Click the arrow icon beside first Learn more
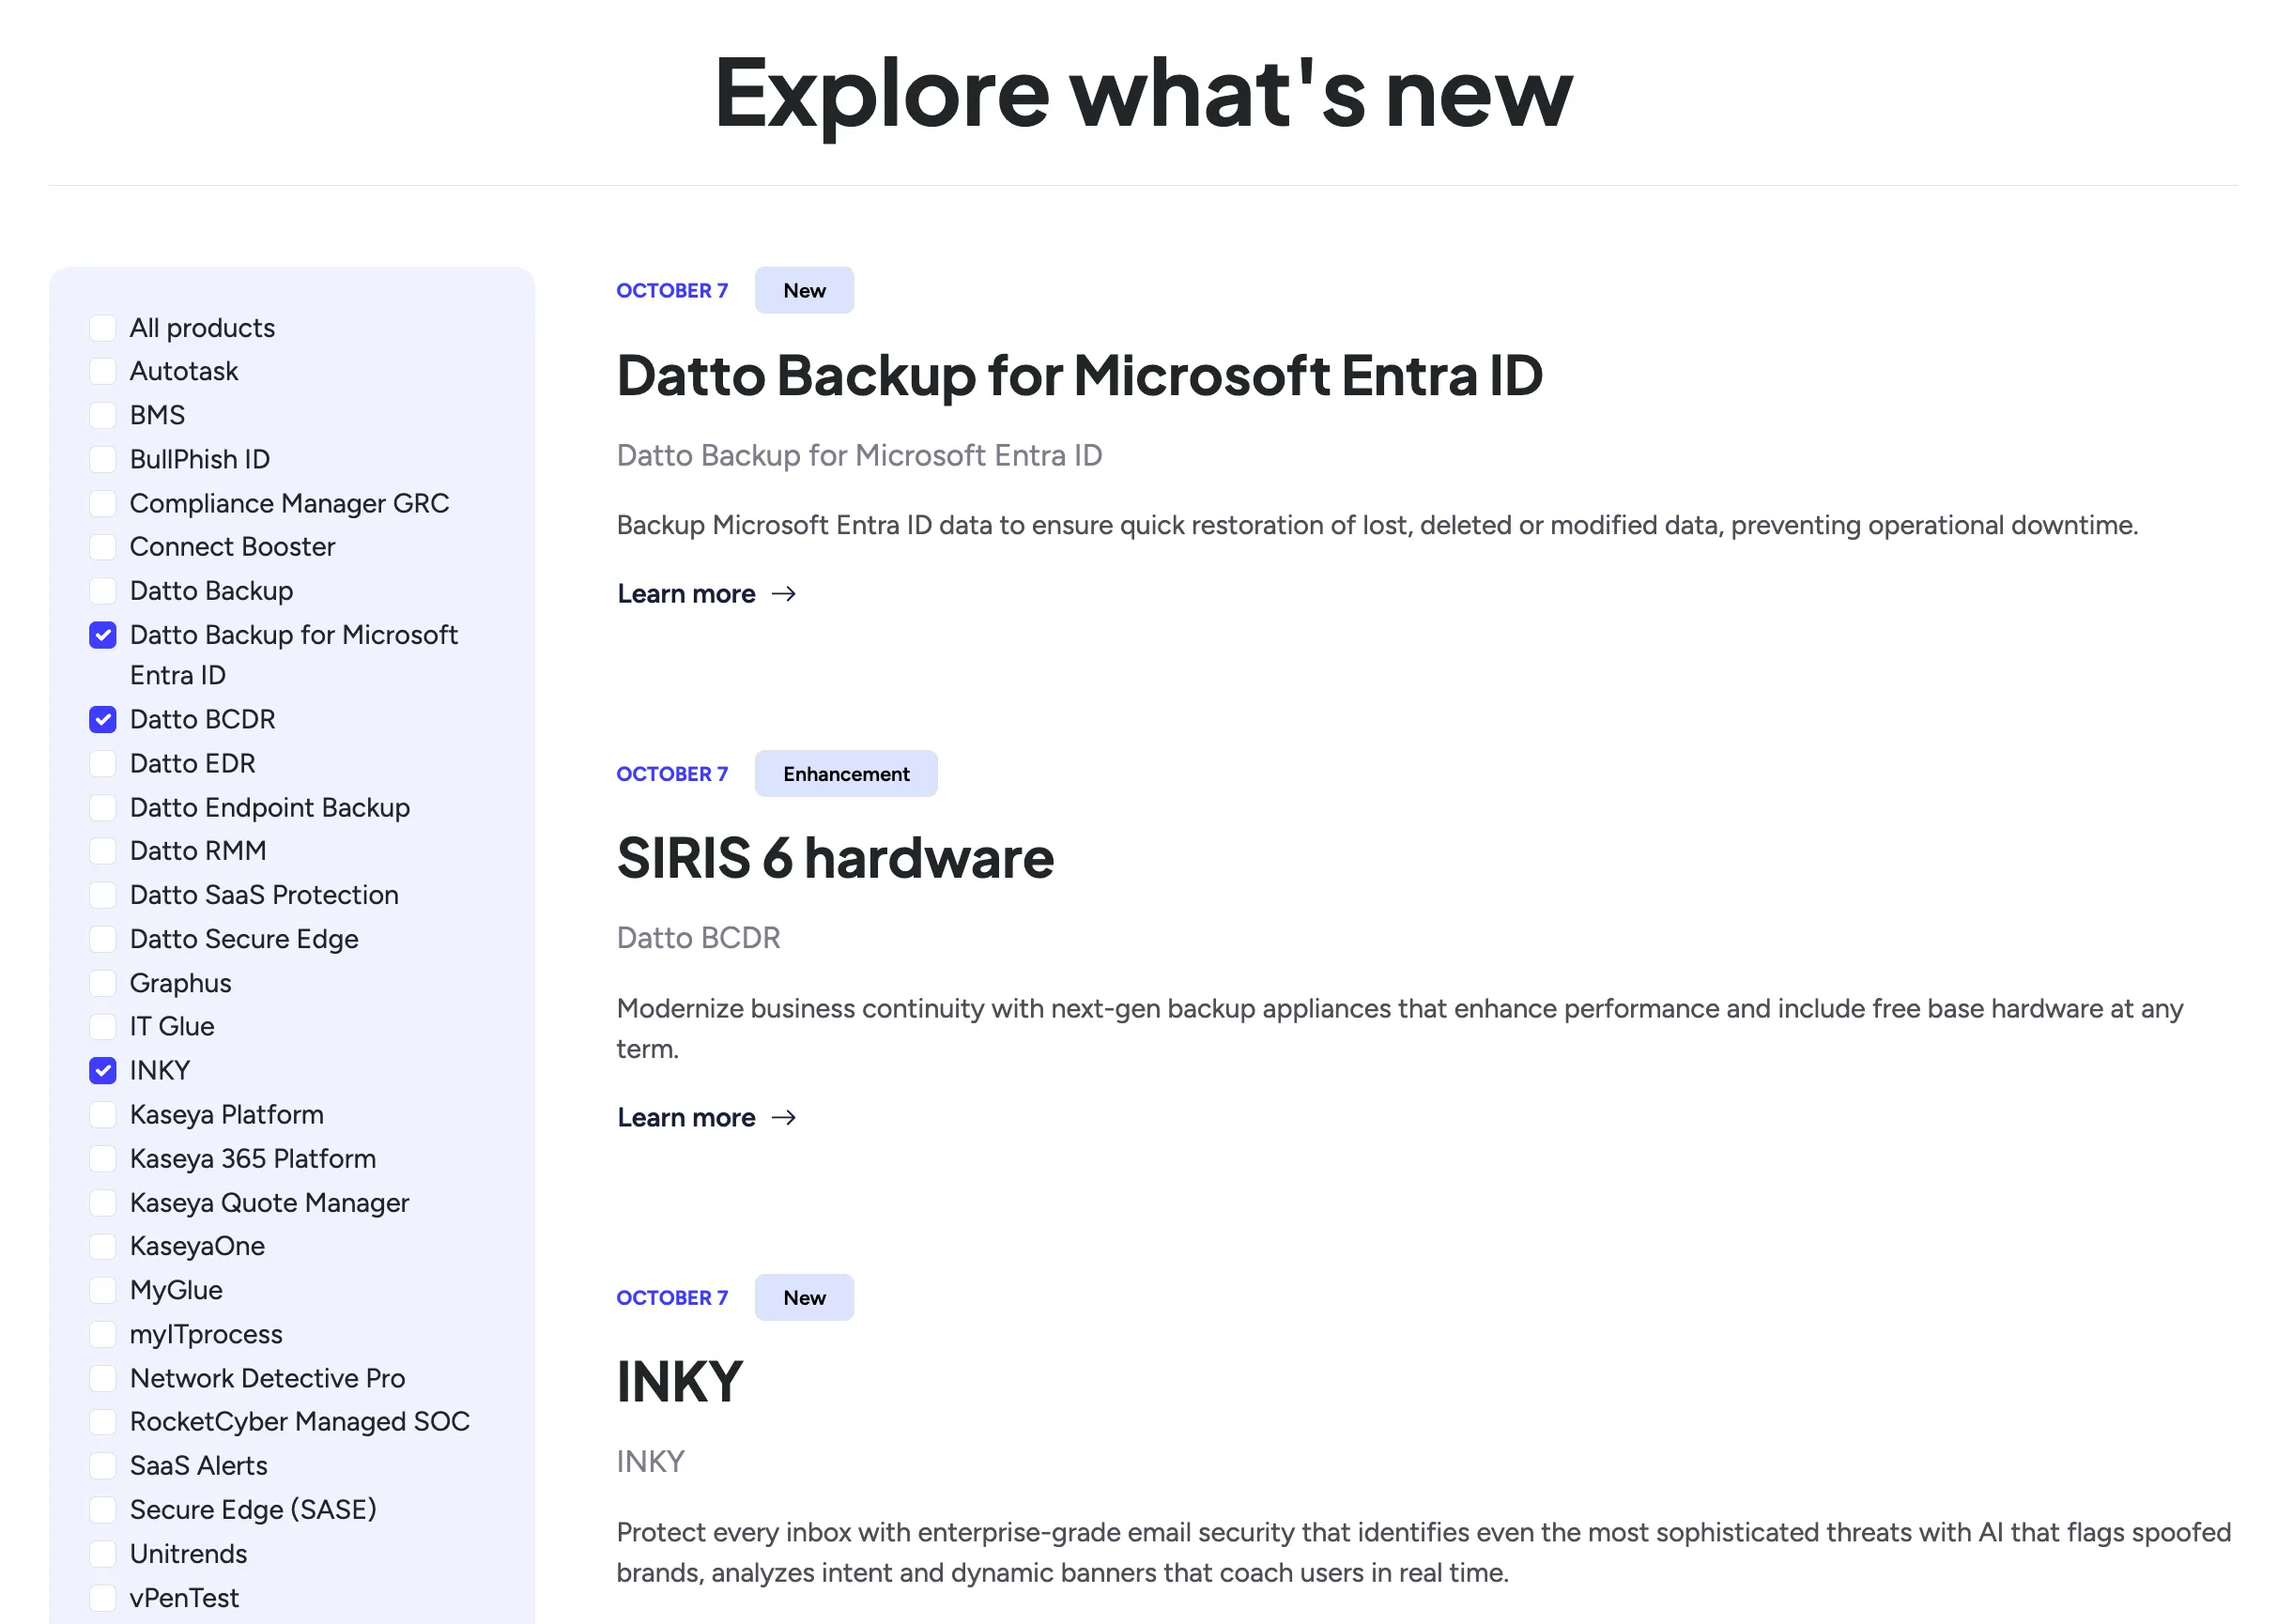Image resolution: width=2293 pixels, height=1624 pixels. [786, 594]
